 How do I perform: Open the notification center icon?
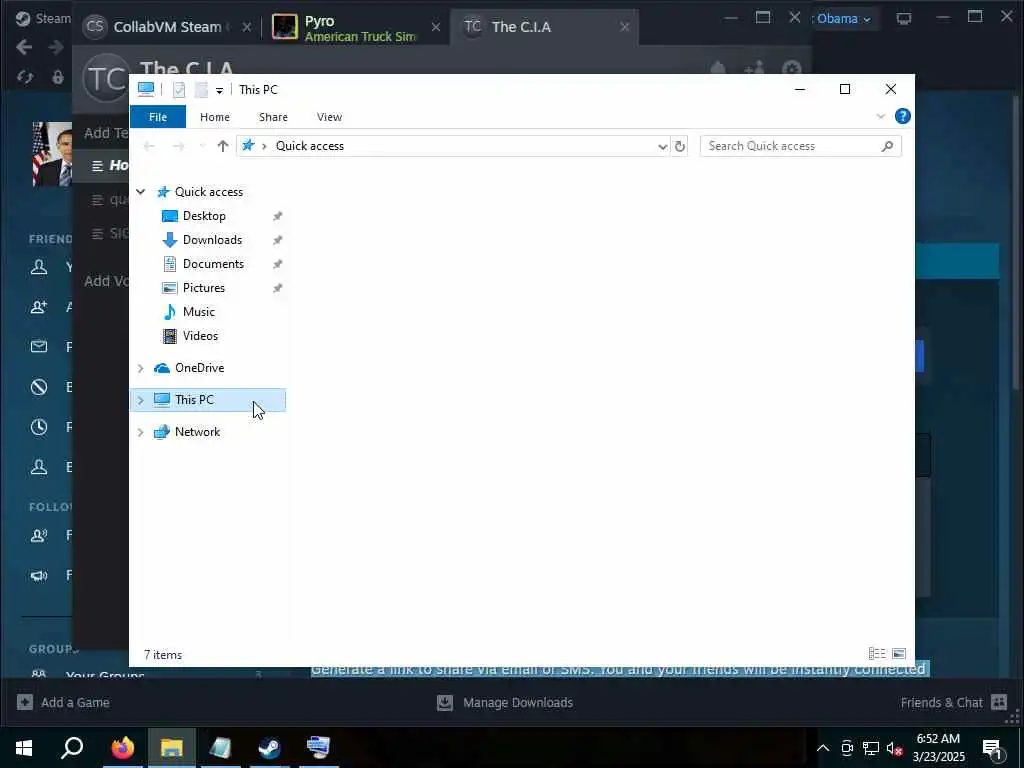pyautogui.click(x=993, y=748)
